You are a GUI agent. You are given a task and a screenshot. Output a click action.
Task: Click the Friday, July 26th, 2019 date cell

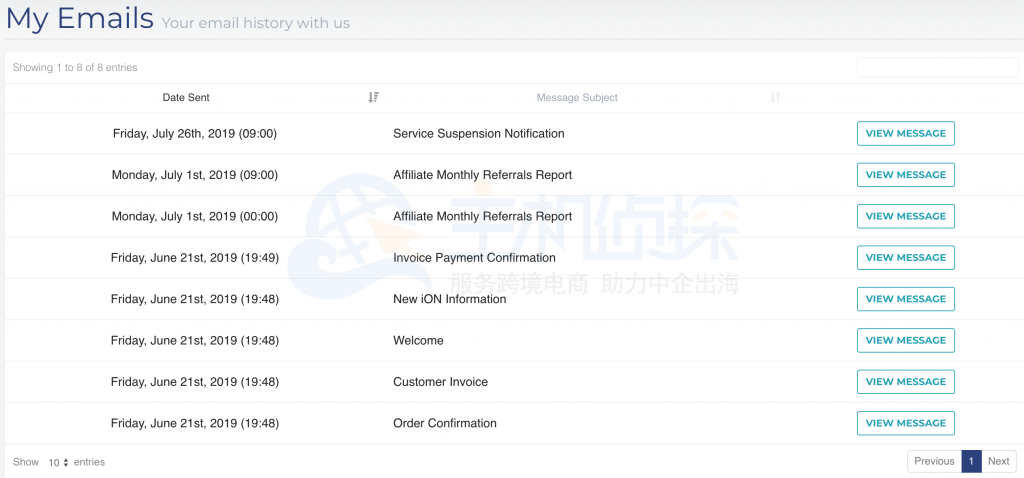[x=194, y=133]
